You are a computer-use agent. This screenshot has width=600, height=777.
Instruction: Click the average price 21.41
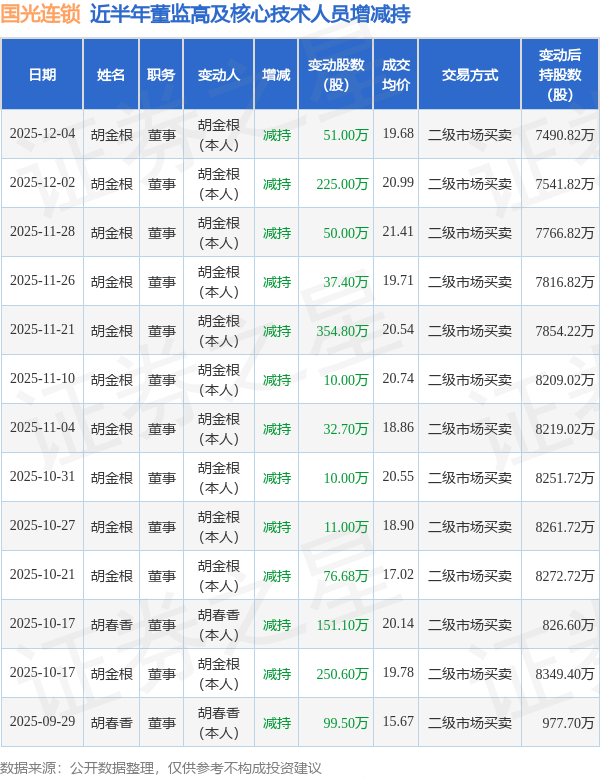(398, 231)
